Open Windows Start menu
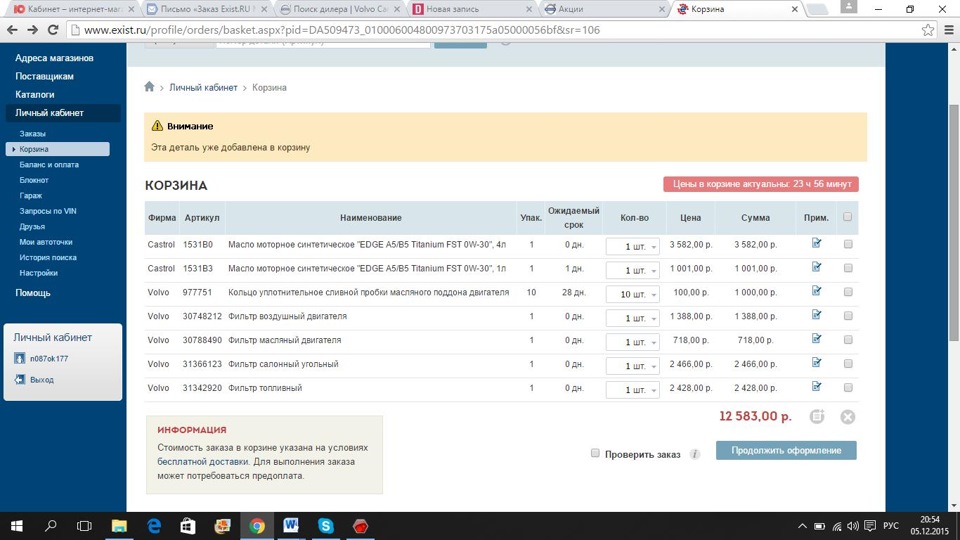Screen dimensions: 960x540 point(17,526)
